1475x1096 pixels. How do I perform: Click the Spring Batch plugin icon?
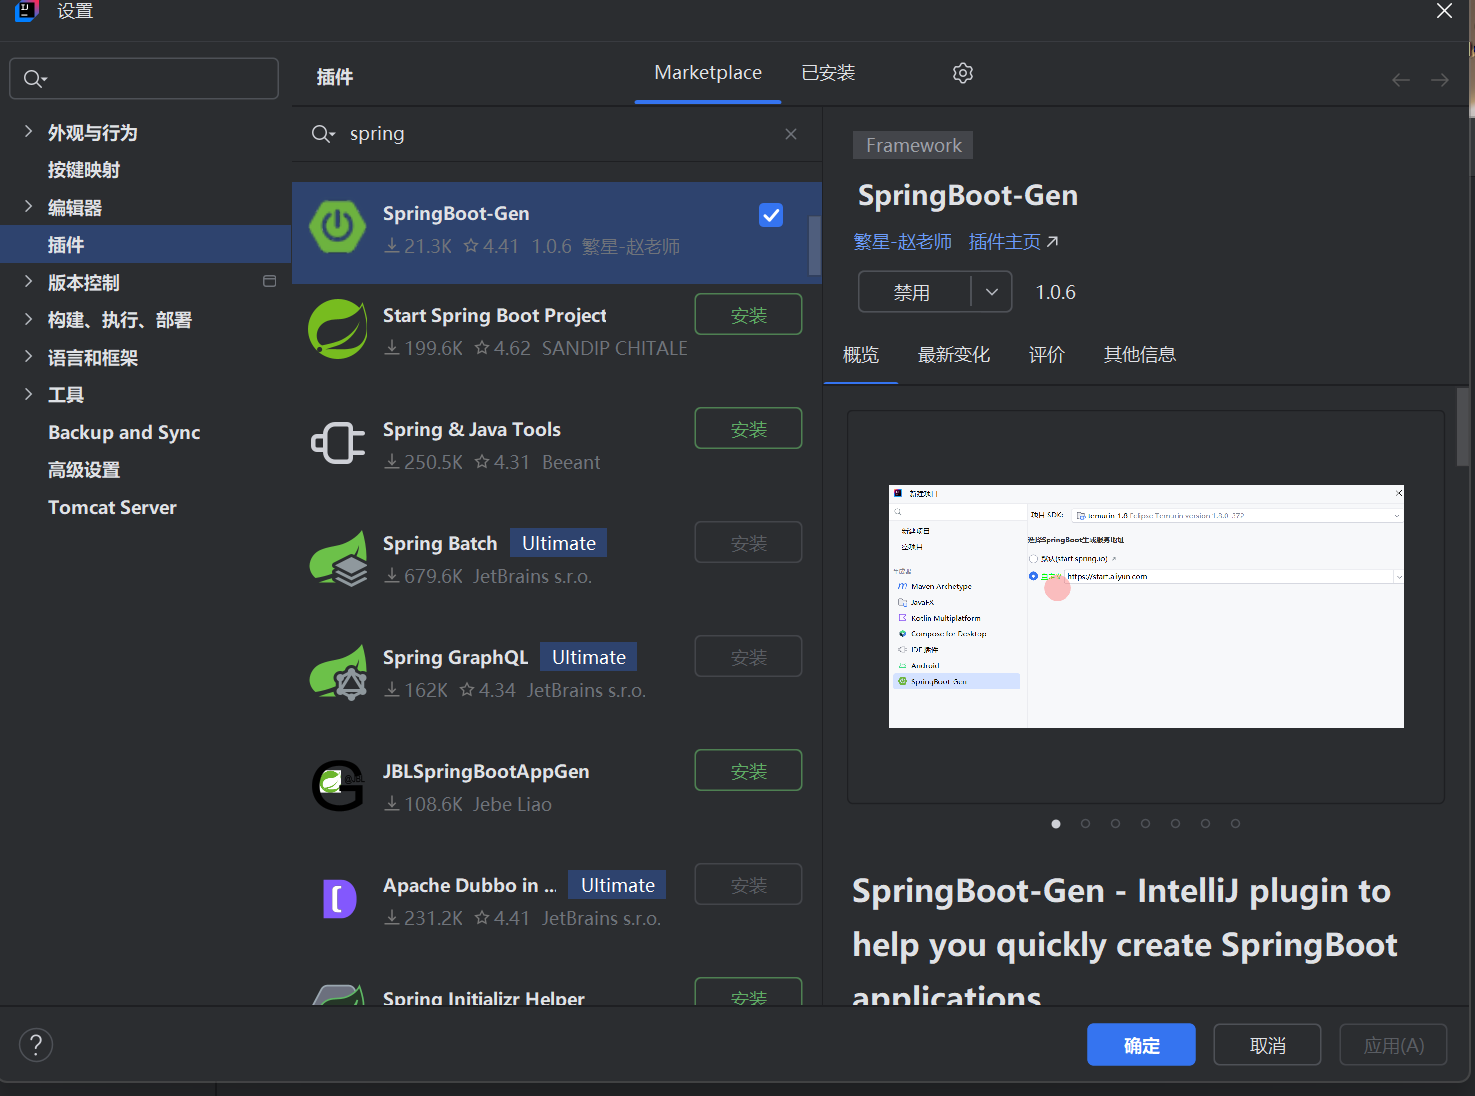[338, 557]
